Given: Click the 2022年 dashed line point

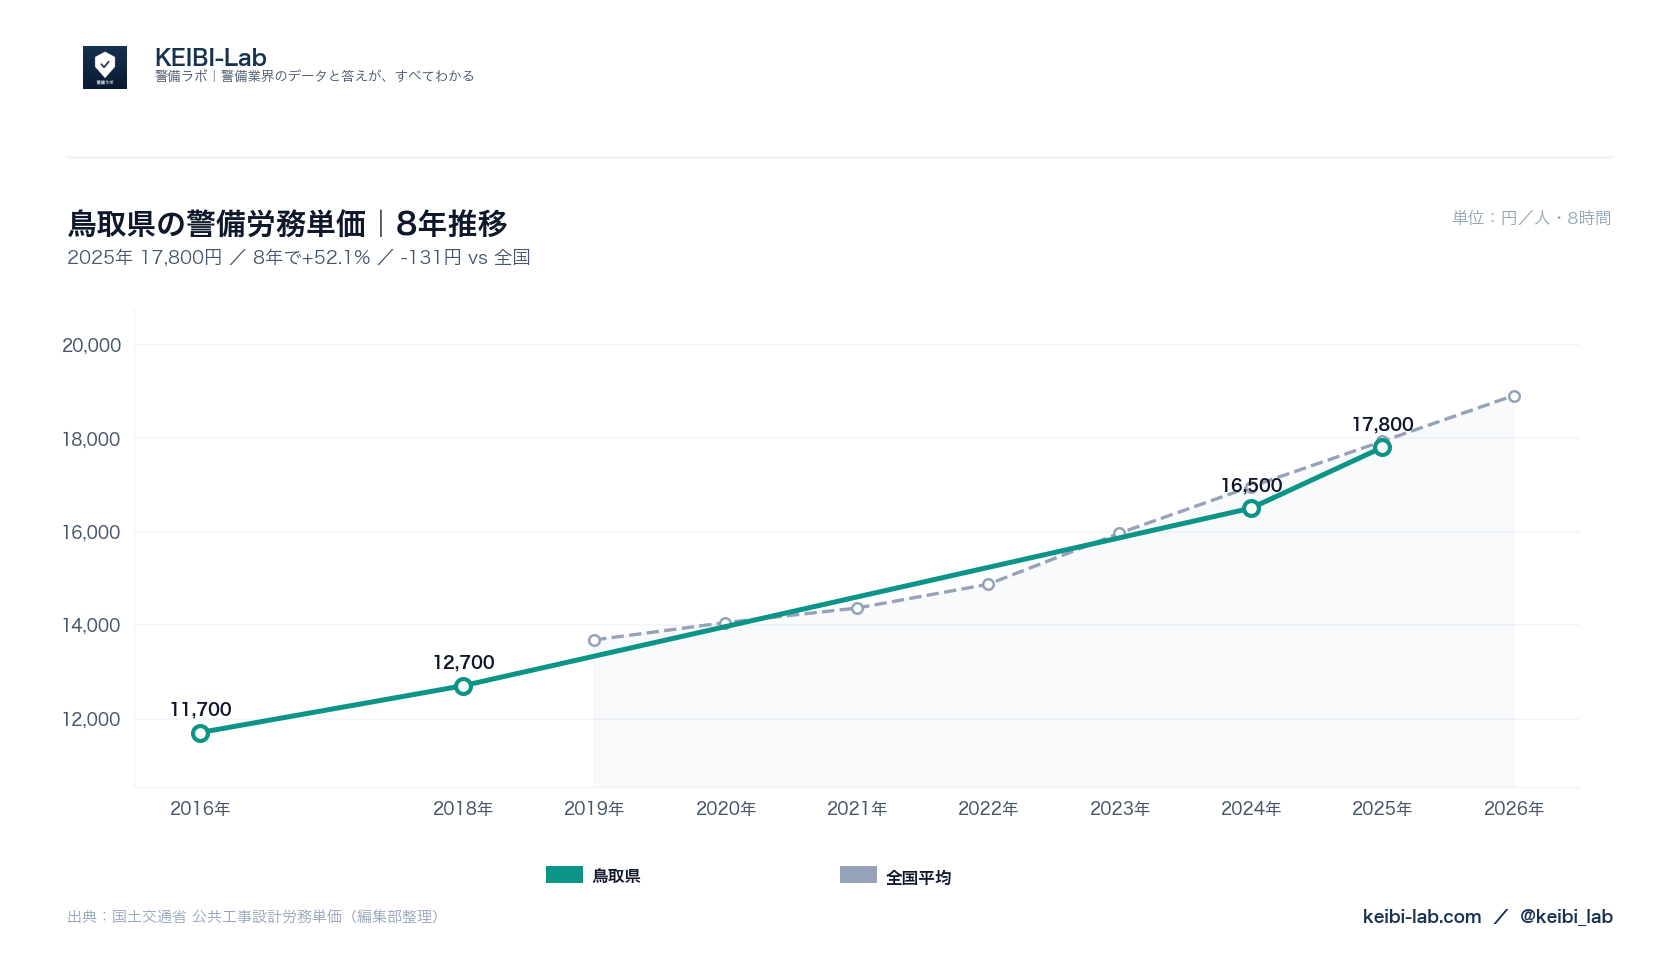Looking at the screenshot, I should click(x=988, y=584).
